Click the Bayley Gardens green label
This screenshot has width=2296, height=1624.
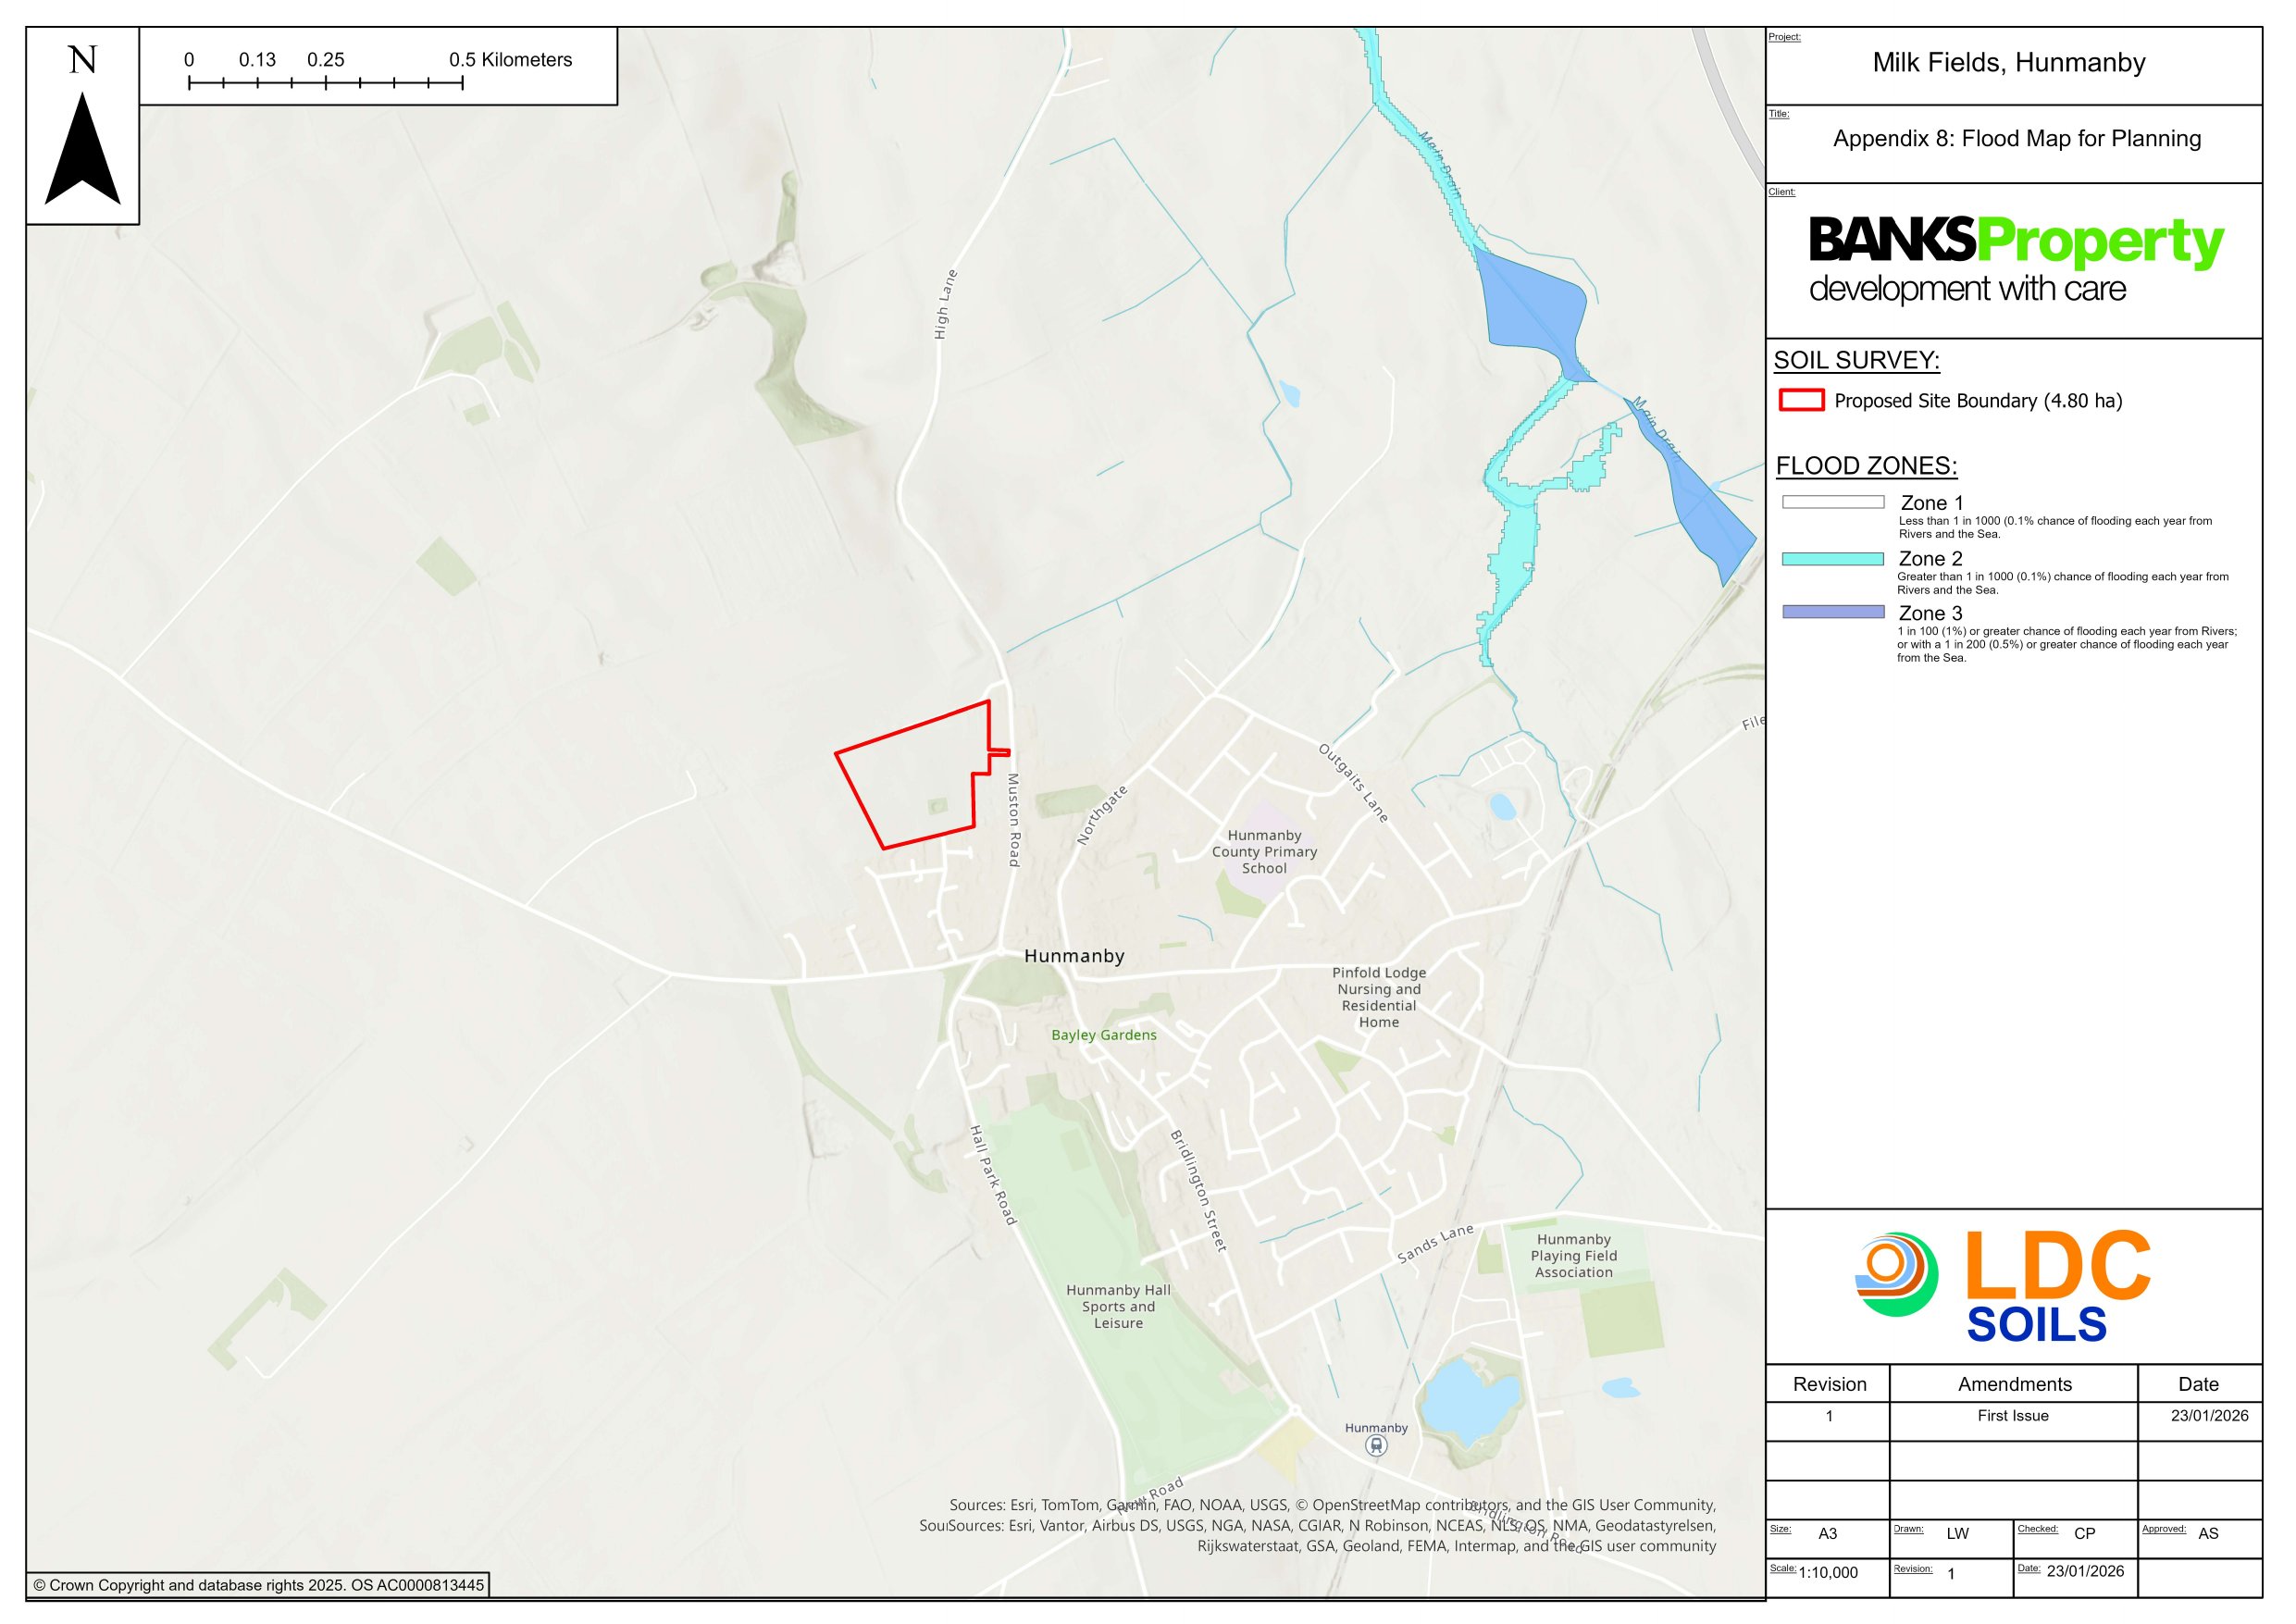point(1103,1035)
